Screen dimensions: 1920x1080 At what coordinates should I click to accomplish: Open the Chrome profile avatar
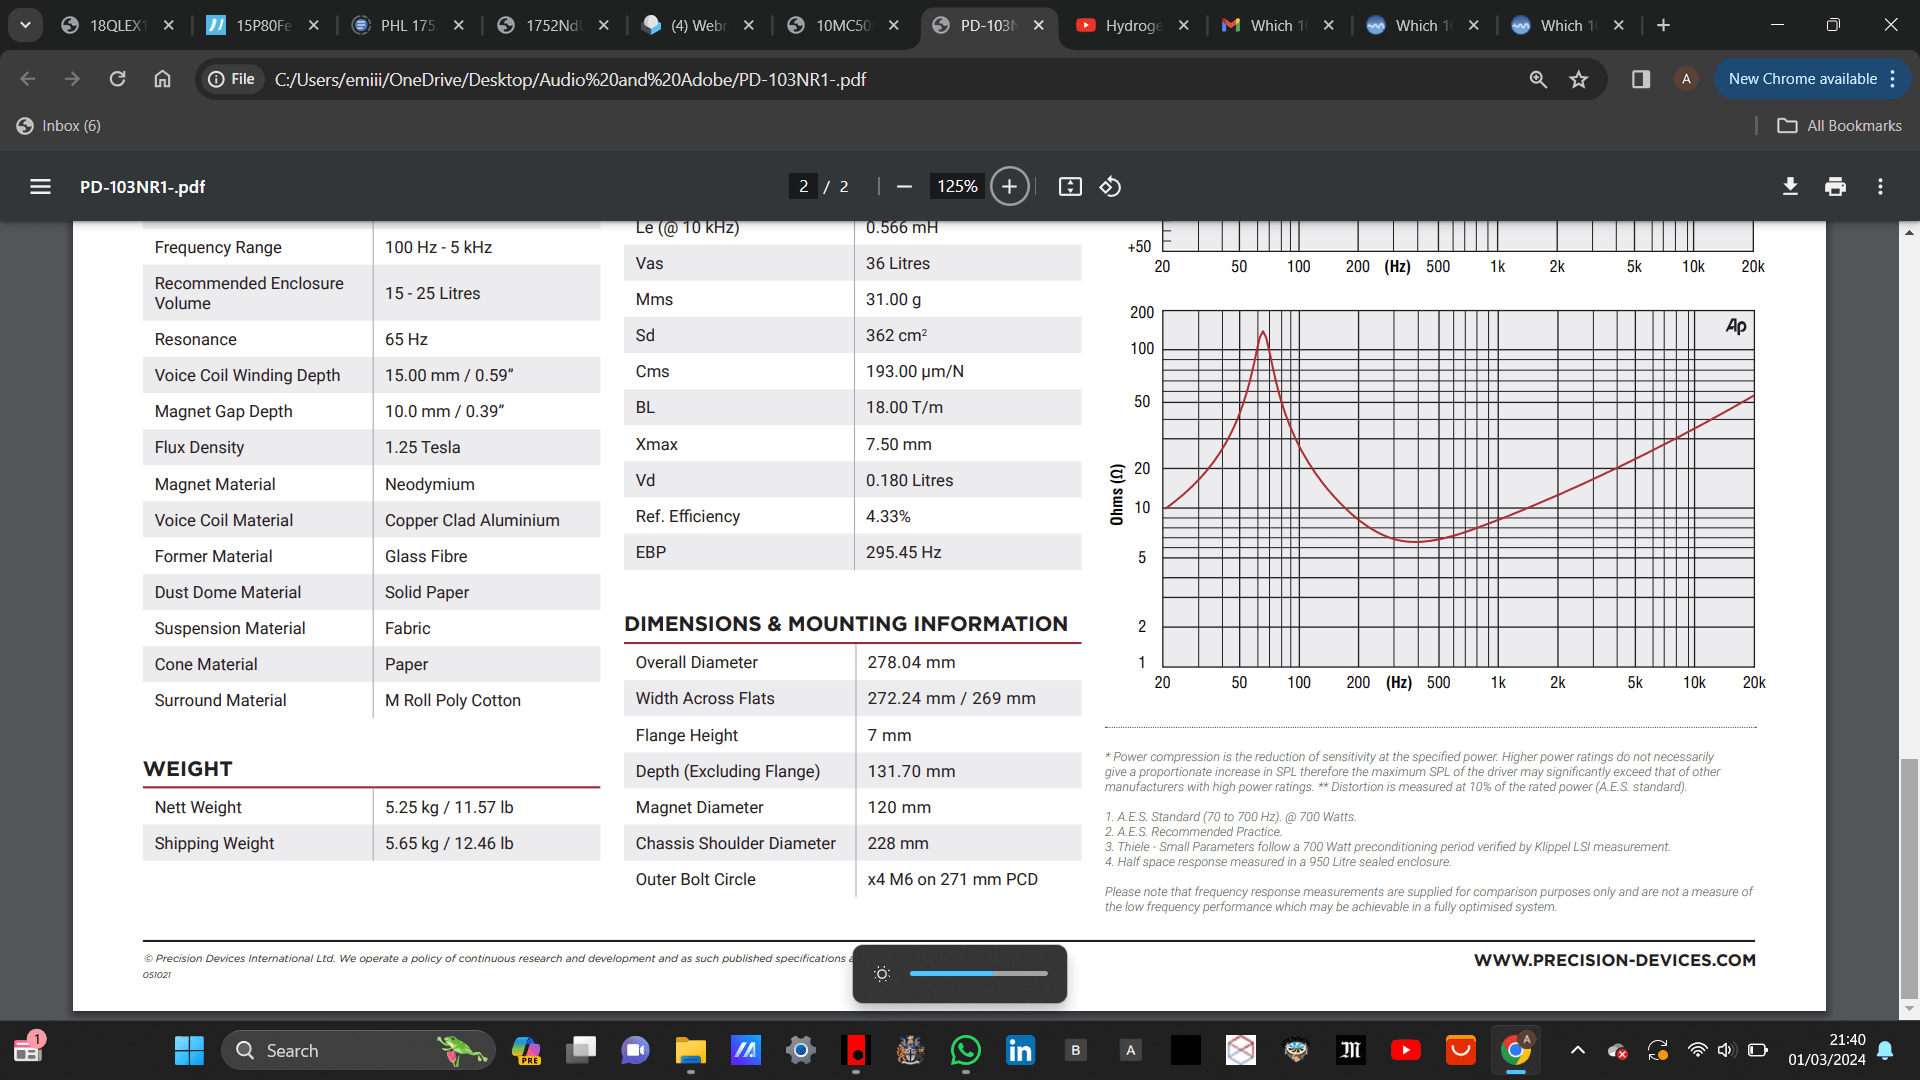[x=1686, y=79]
